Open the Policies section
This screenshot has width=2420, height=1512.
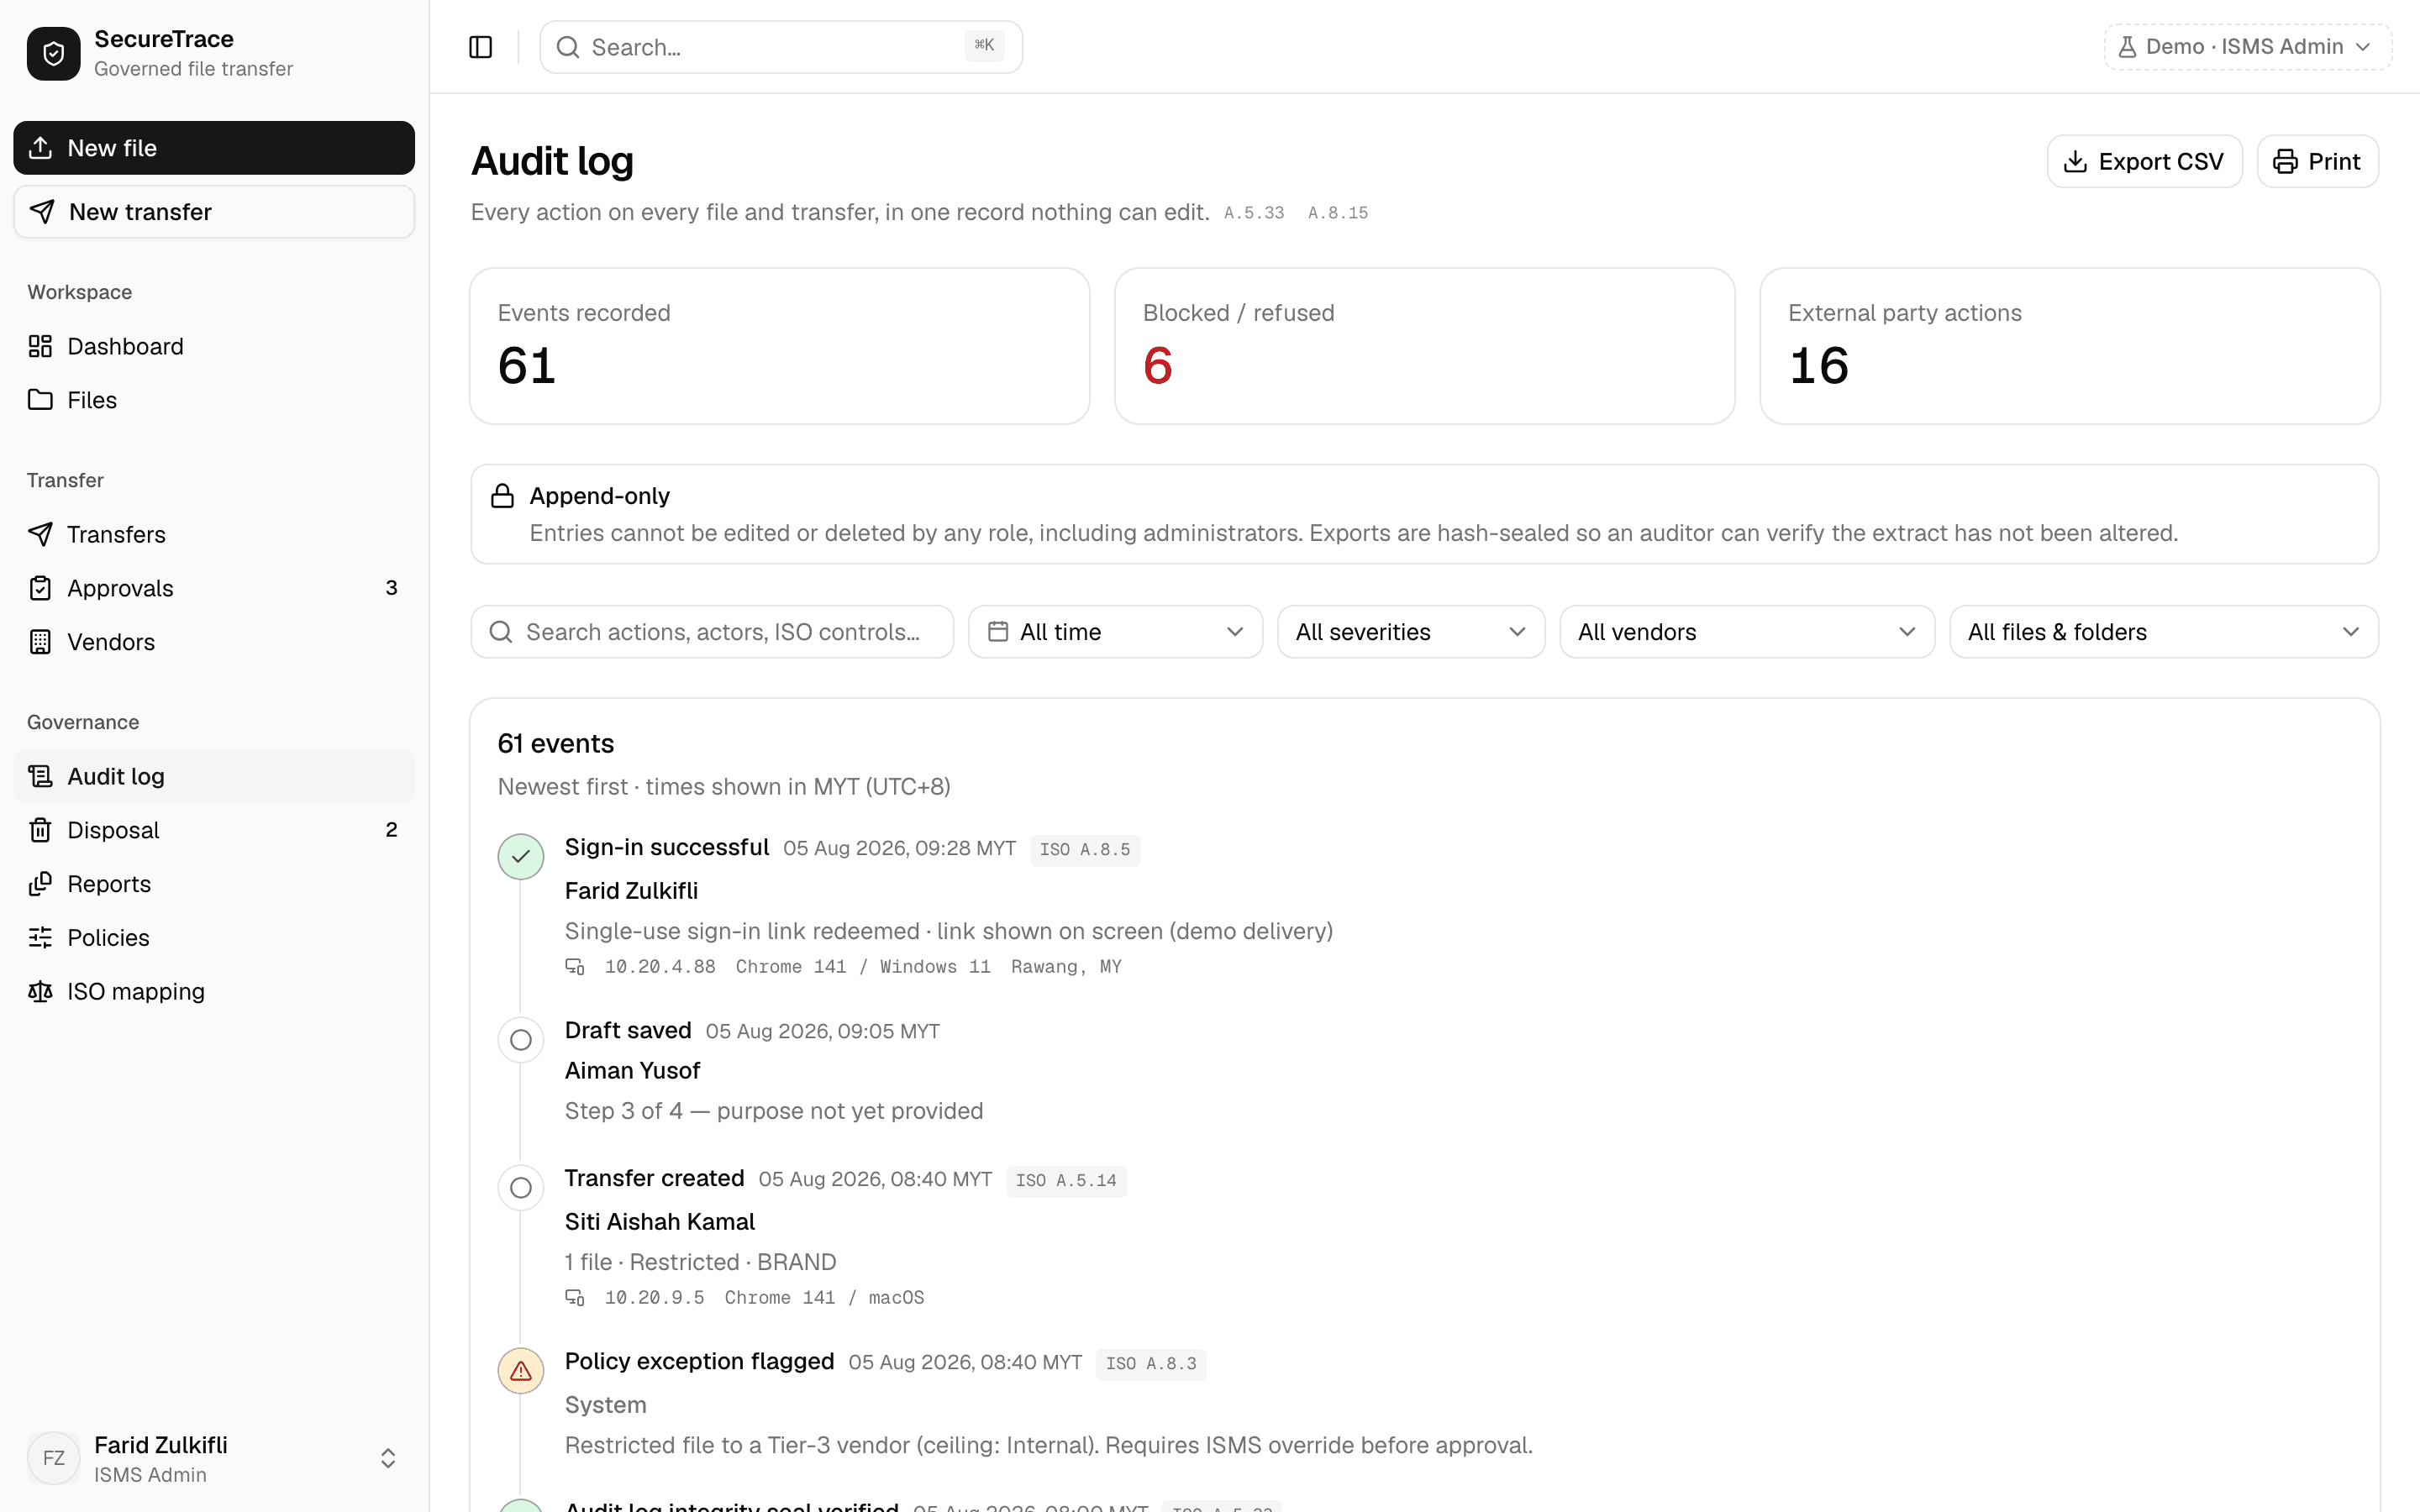pyautogui.click(x=214, y=937)
